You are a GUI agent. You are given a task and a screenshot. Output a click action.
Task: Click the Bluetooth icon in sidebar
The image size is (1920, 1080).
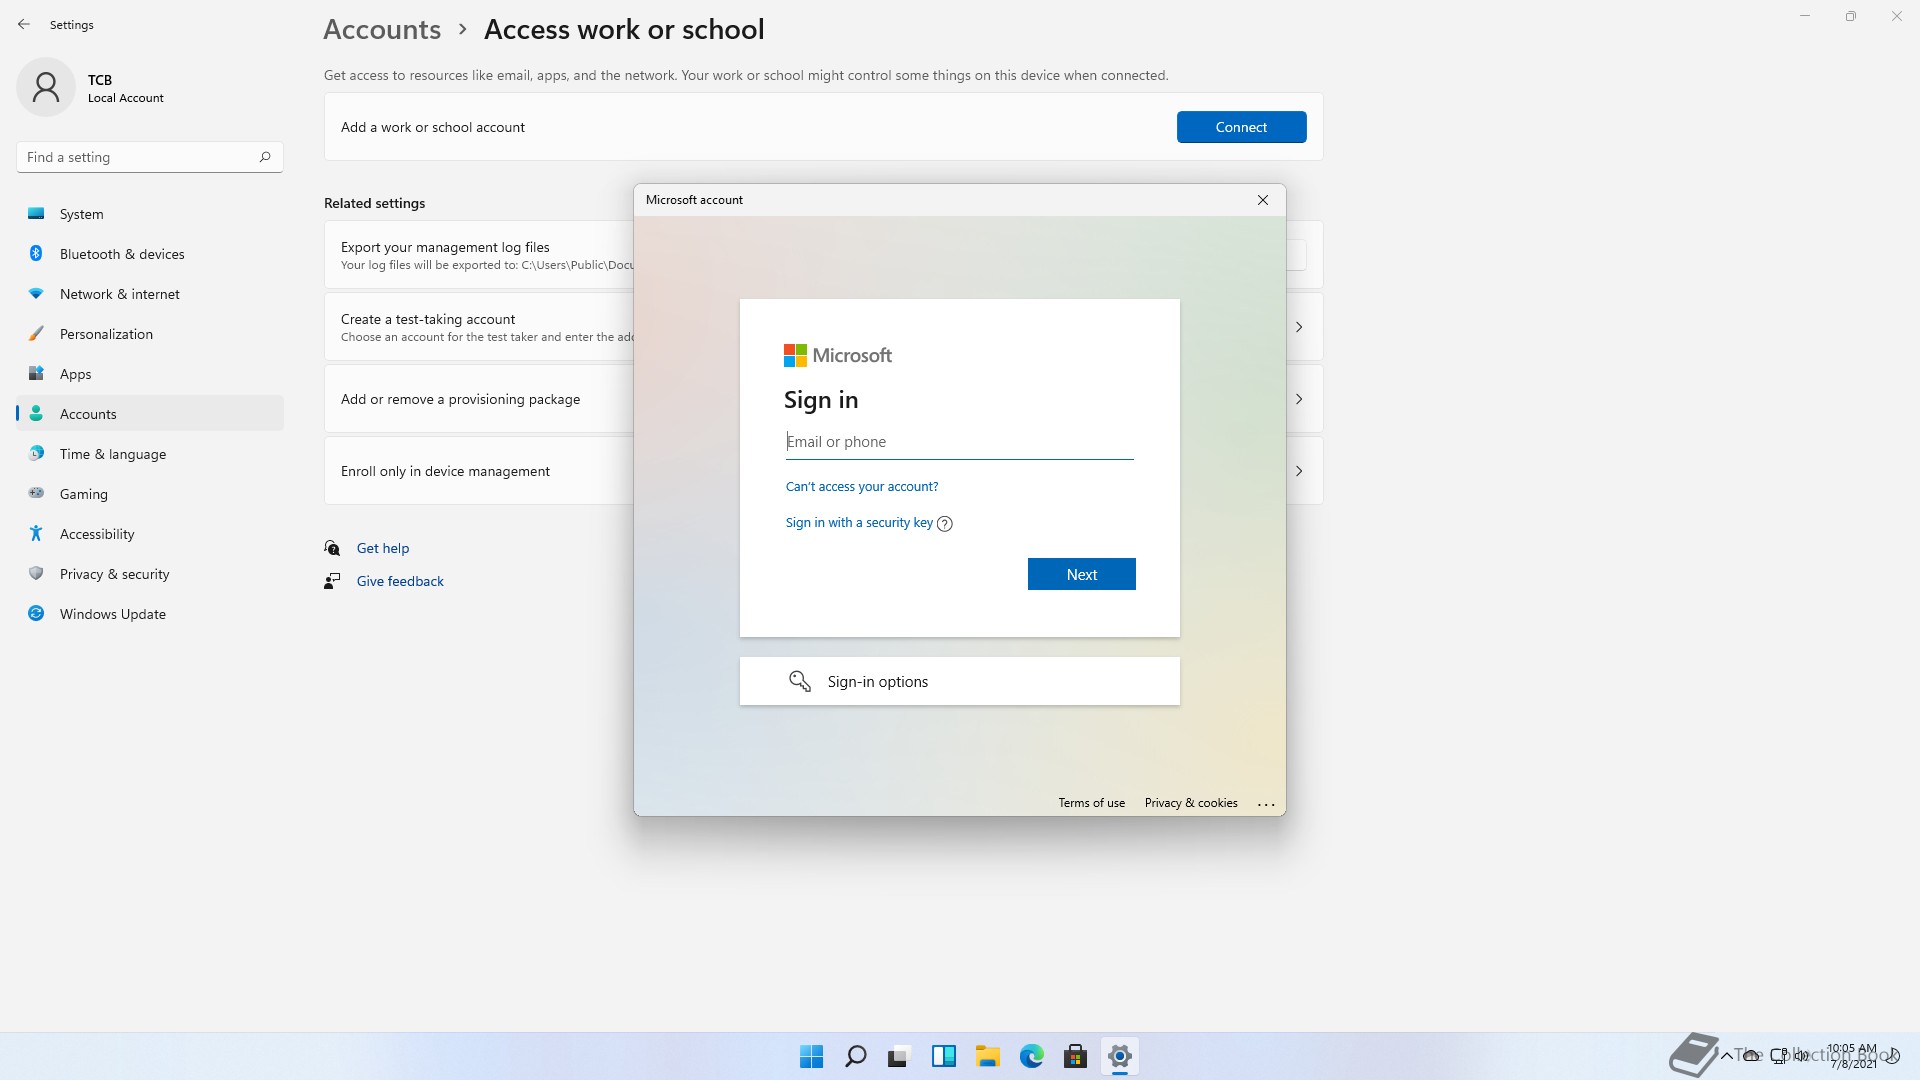[x=36, y=253]
